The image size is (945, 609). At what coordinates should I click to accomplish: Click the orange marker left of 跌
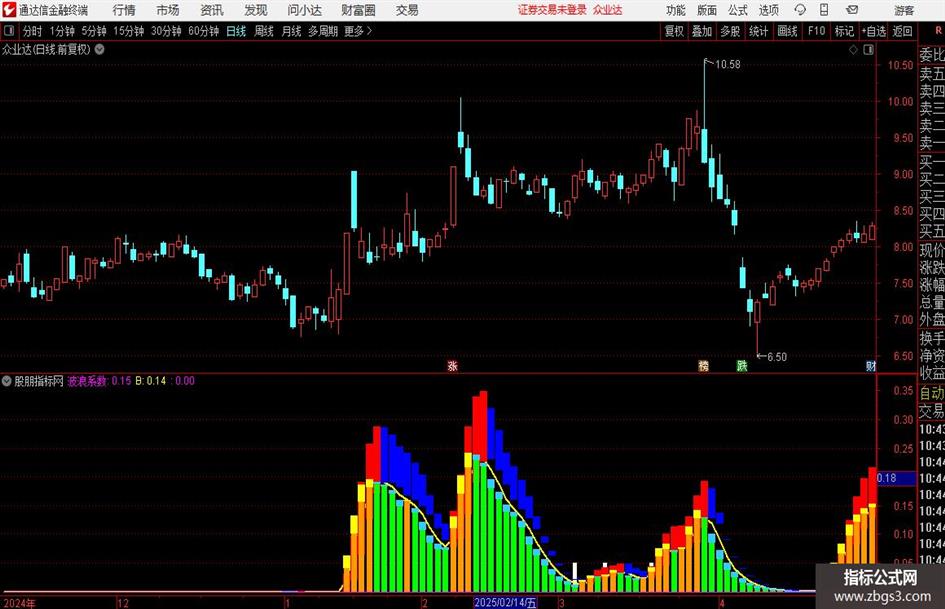point(703,365)
